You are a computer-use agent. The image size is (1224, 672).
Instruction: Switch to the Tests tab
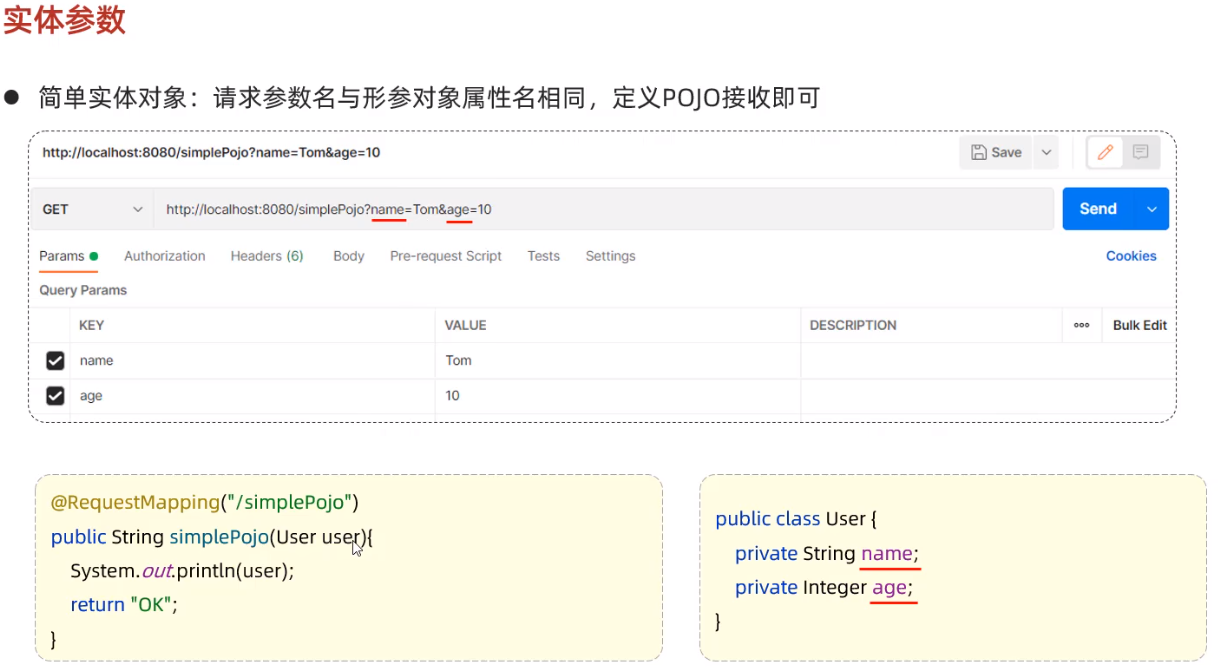543,256
